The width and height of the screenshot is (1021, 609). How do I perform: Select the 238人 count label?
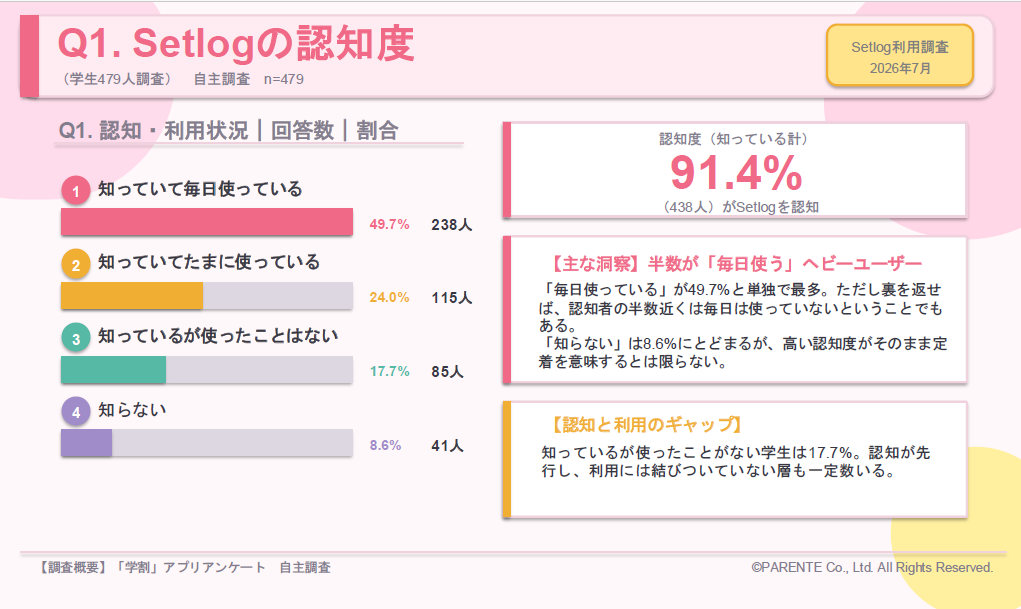(451, 225)
